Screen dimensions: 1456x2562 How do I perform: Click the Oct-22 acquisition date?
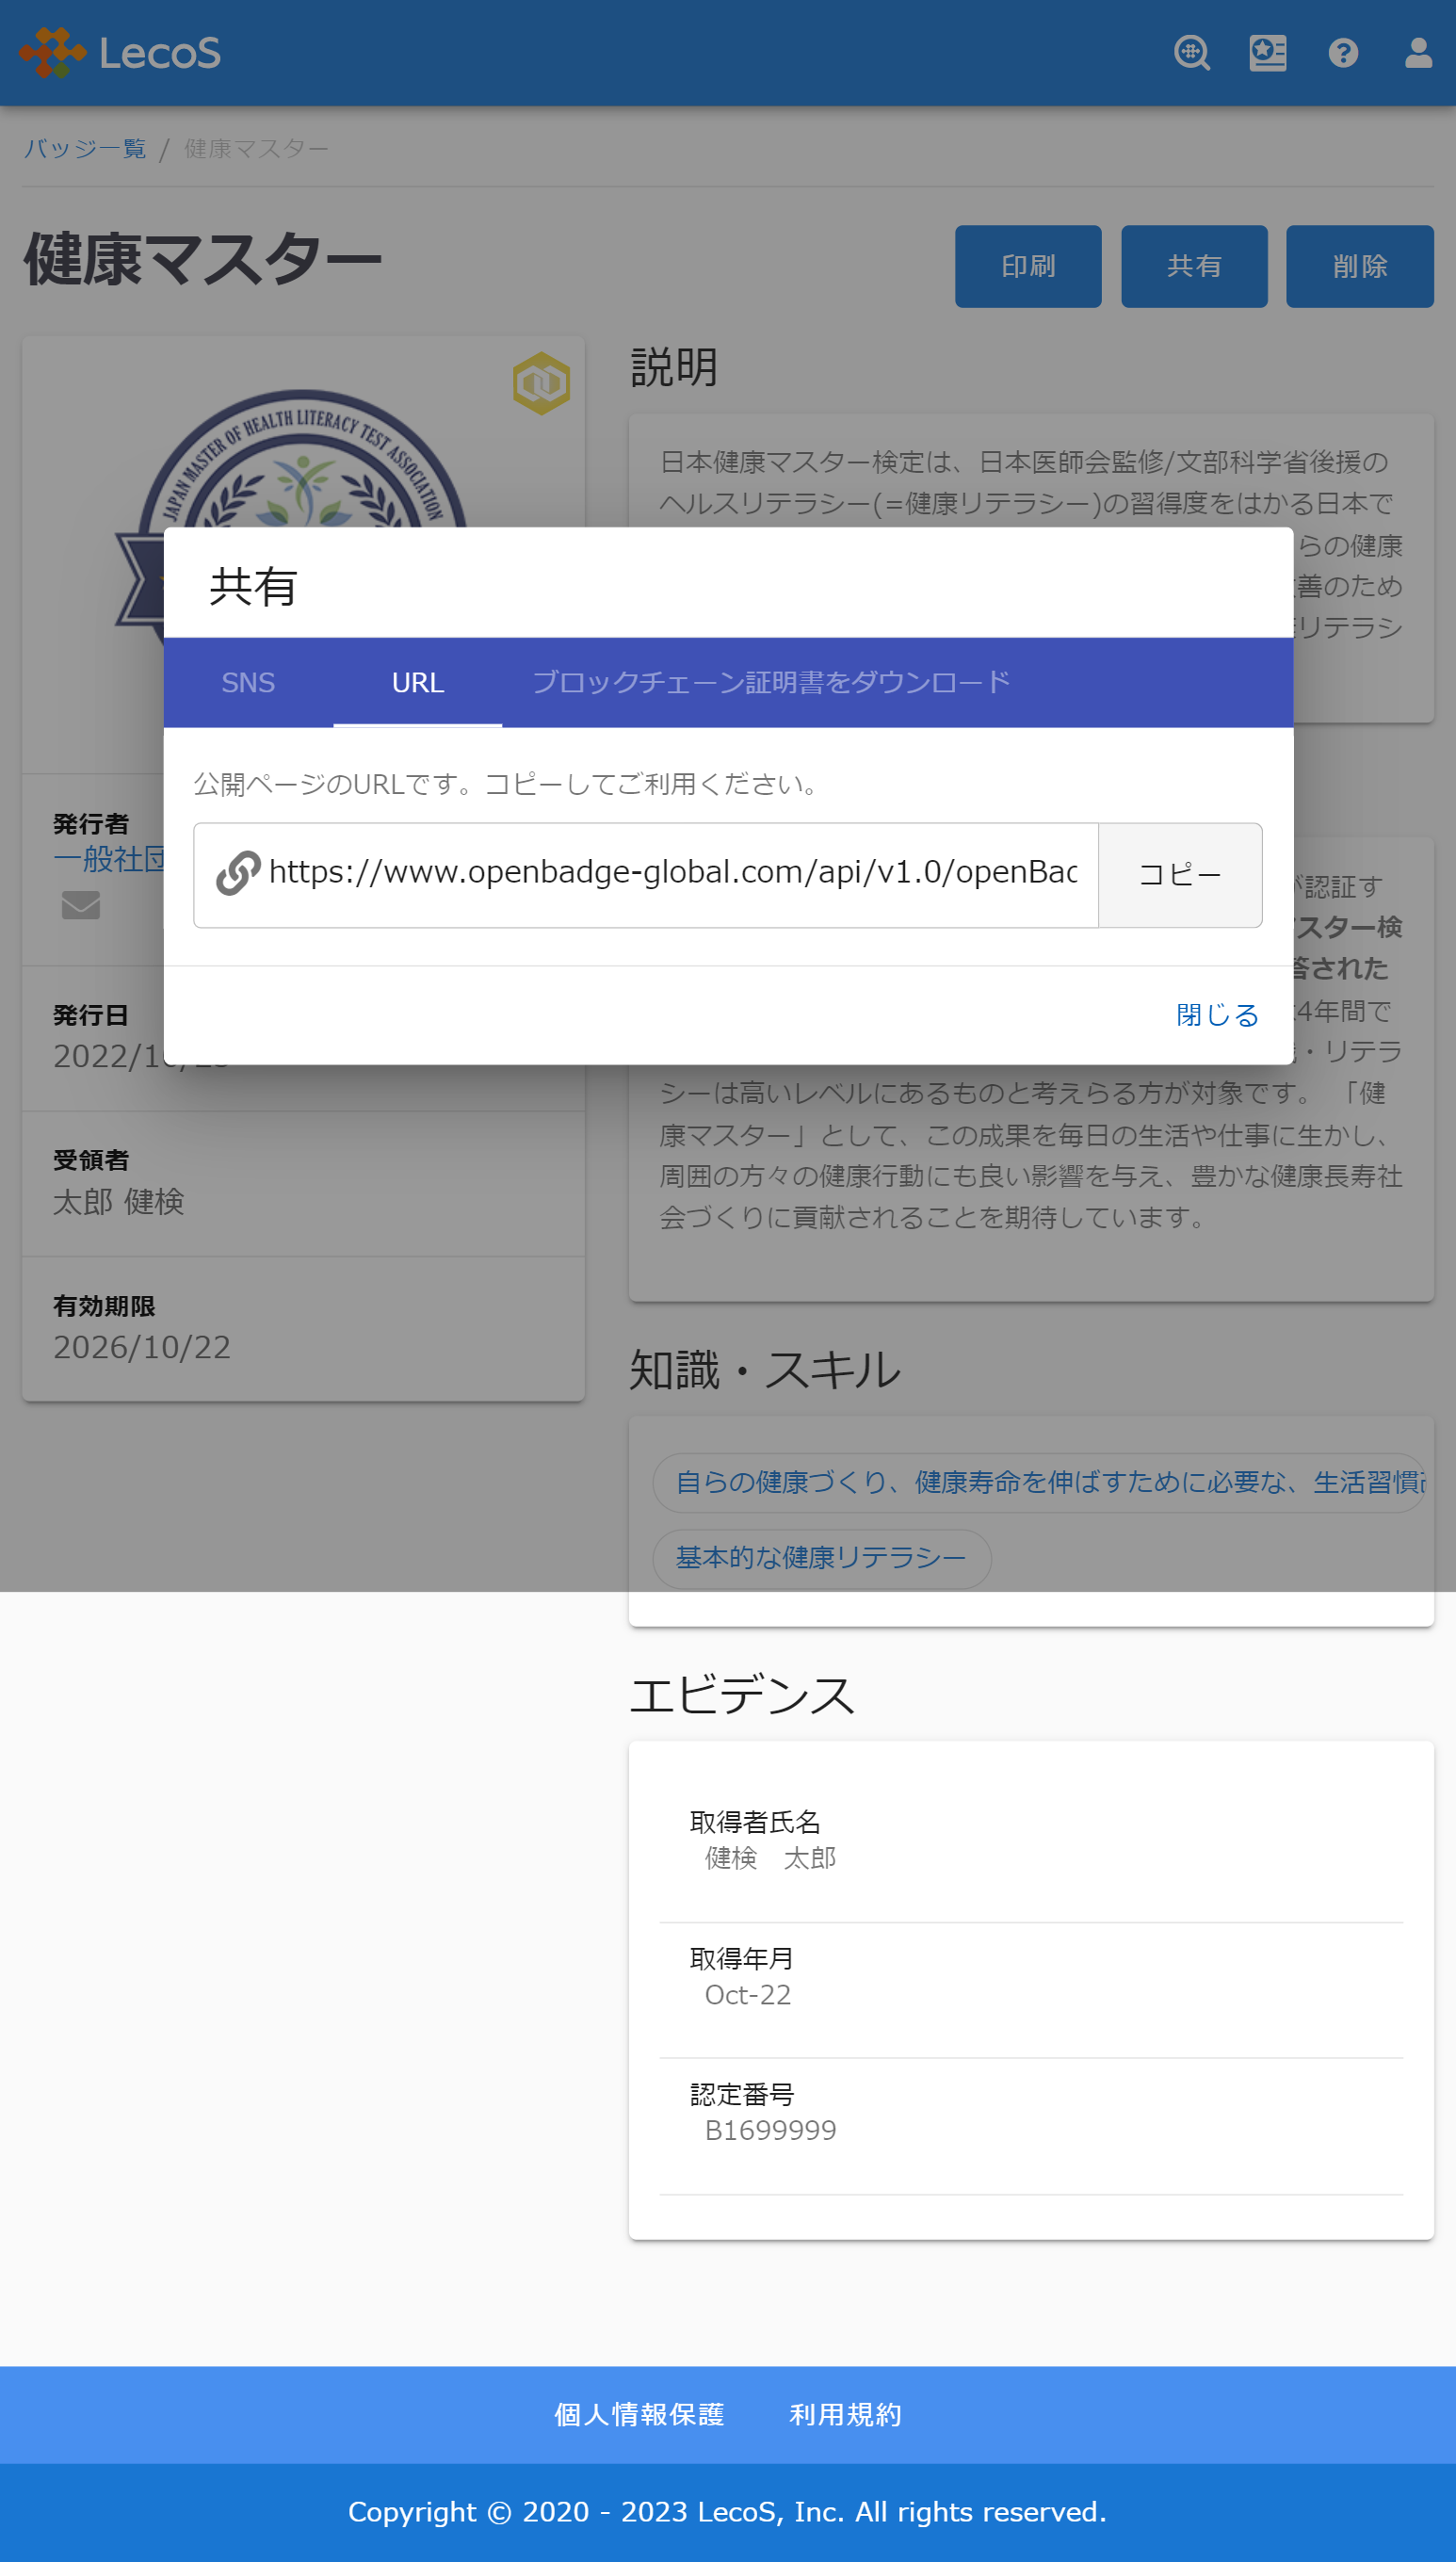pos(748,1994)
